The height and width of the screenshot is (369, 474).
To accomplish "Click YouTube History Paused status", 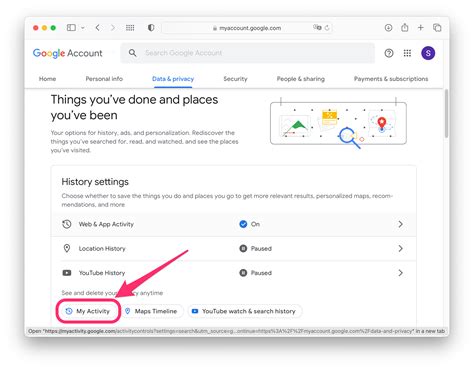I will click(x=256, y=273).
